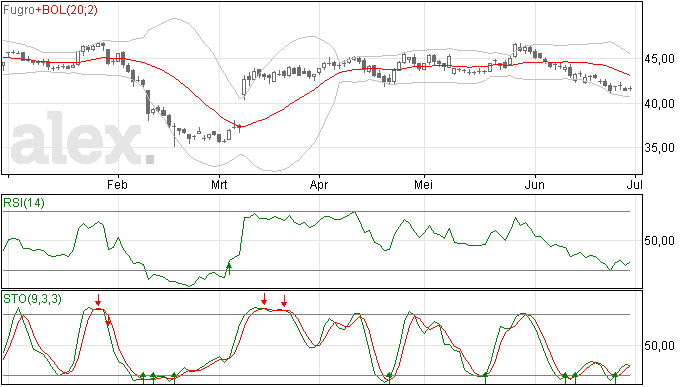690x387 pixels.
Task: Click the green buy arrow in RSI panel
Action: (229, 269)
